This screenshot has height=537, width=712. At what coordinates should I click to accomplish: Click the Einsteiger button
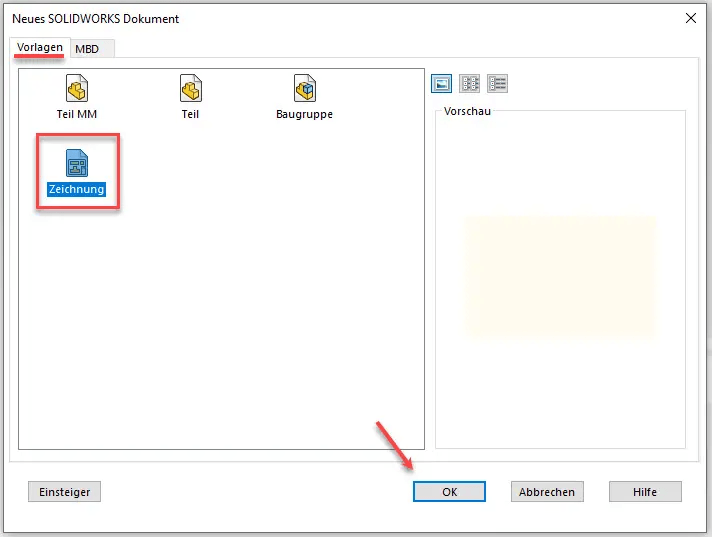[65, 492]
